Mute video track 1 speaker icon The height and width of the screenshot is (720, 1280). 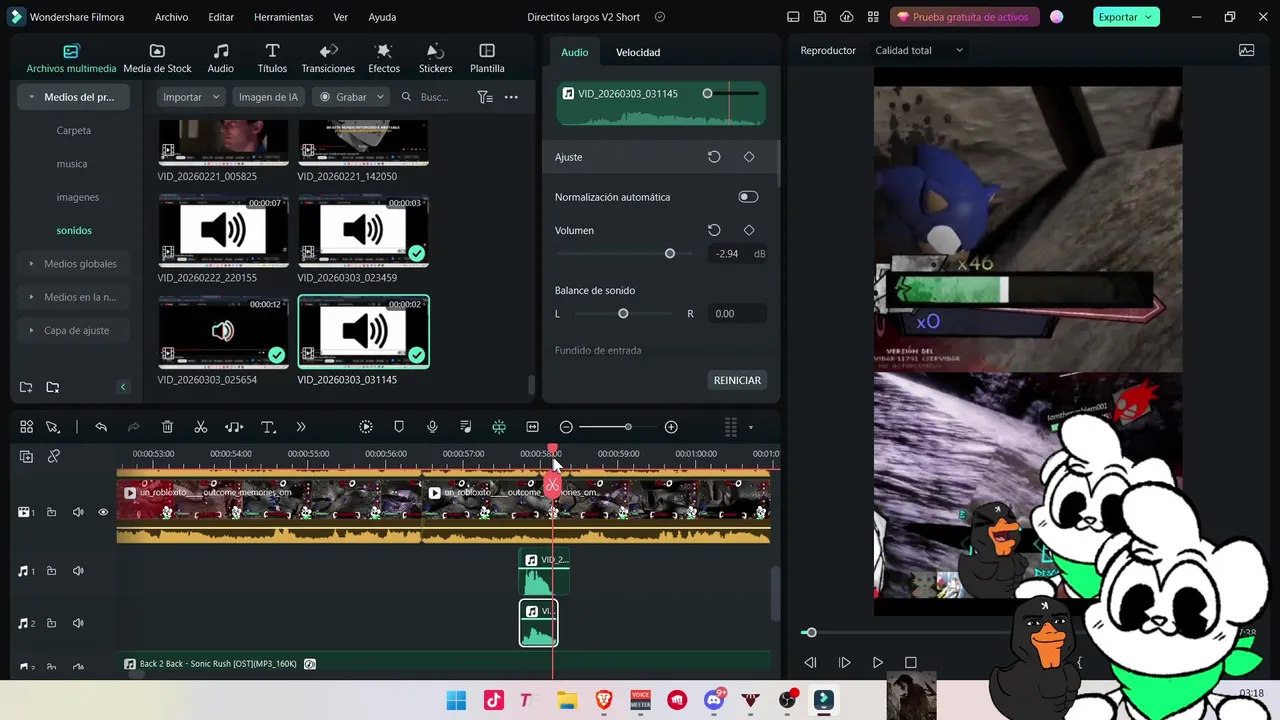click(x=78, y=512)
